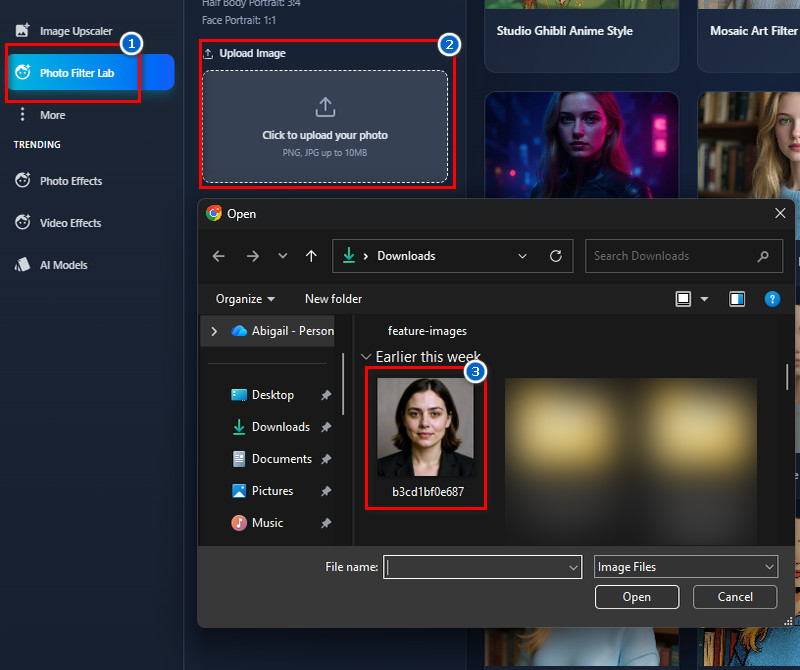
Task: Click the pin icon beside Documents
Action: click(326, 459)
